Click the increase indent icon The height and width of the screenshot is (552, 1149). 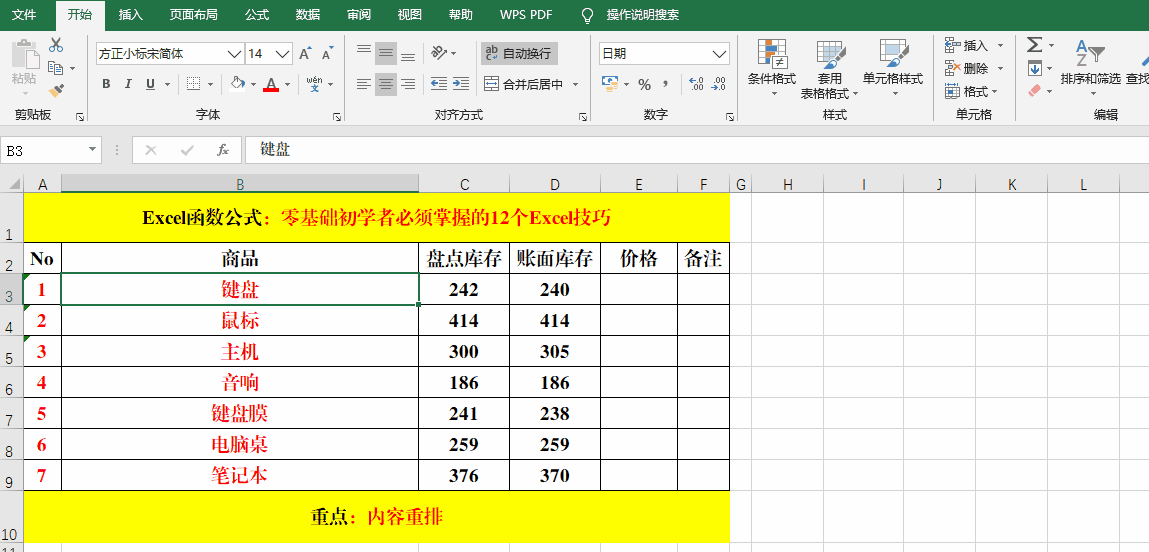460,84
